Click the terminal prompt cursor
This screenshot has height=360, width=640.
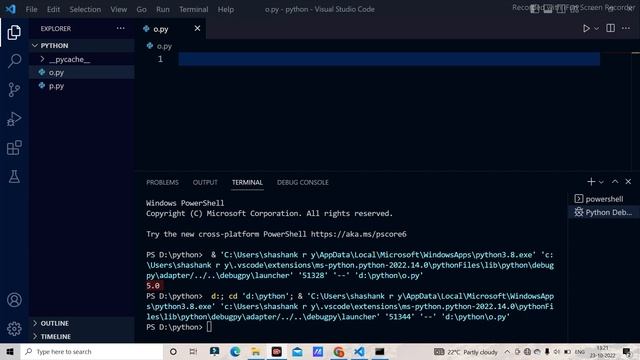209,327
